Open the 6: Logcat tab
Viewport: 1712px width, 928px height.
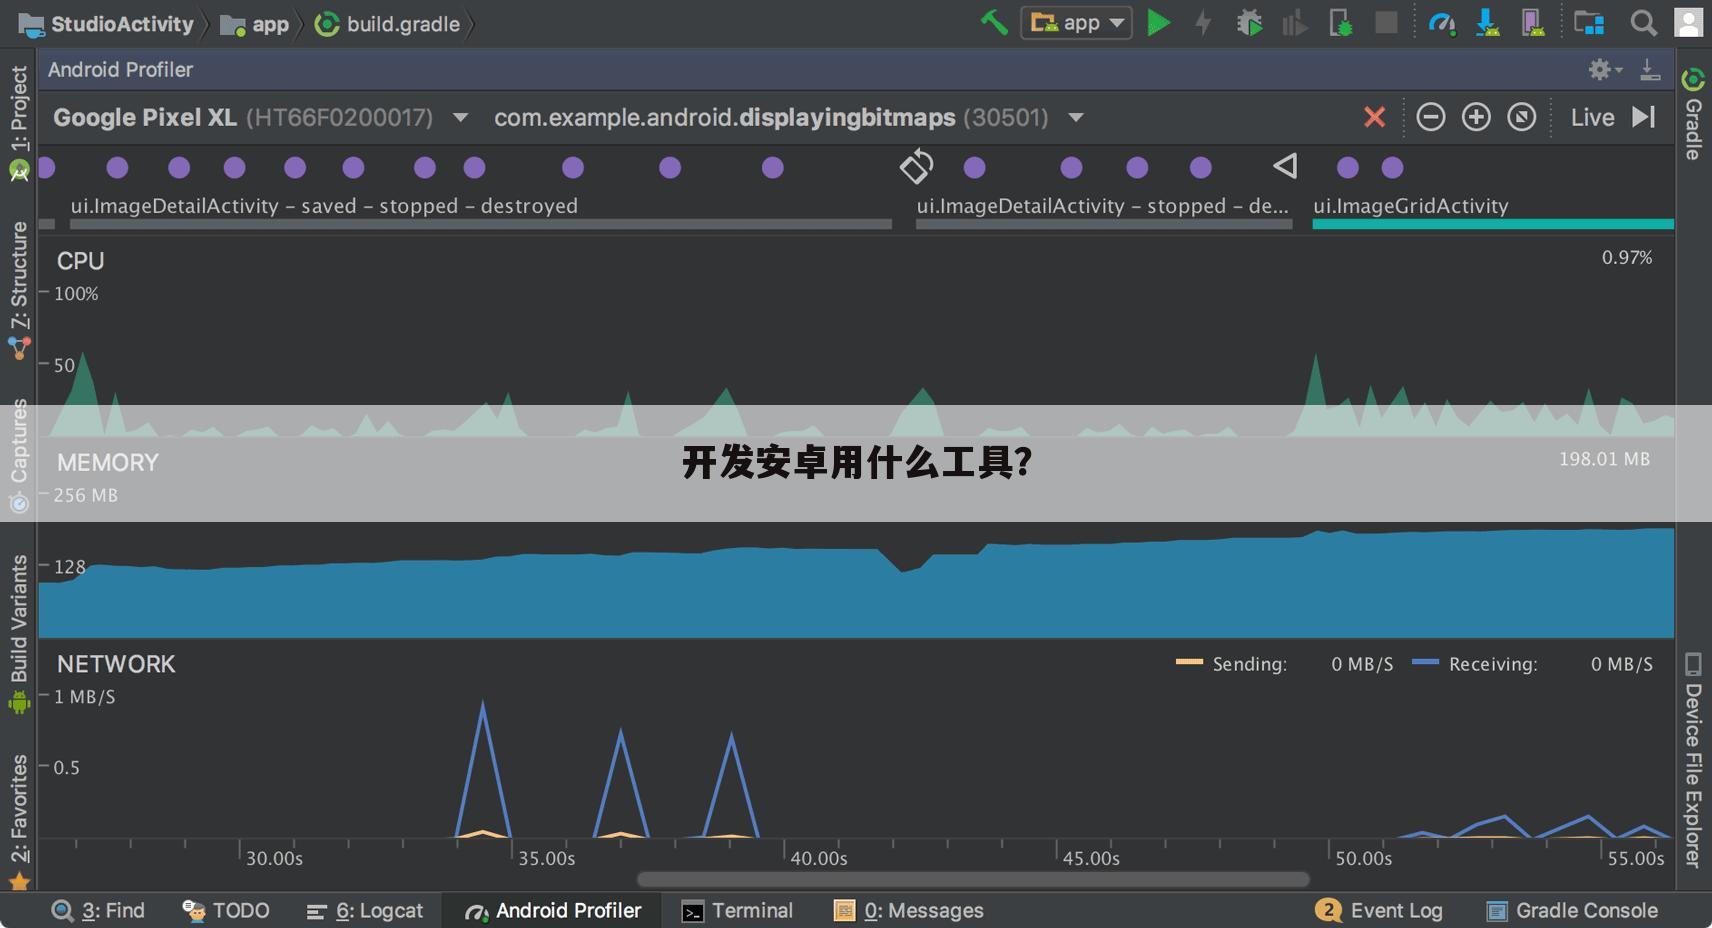tap(364, 910)
